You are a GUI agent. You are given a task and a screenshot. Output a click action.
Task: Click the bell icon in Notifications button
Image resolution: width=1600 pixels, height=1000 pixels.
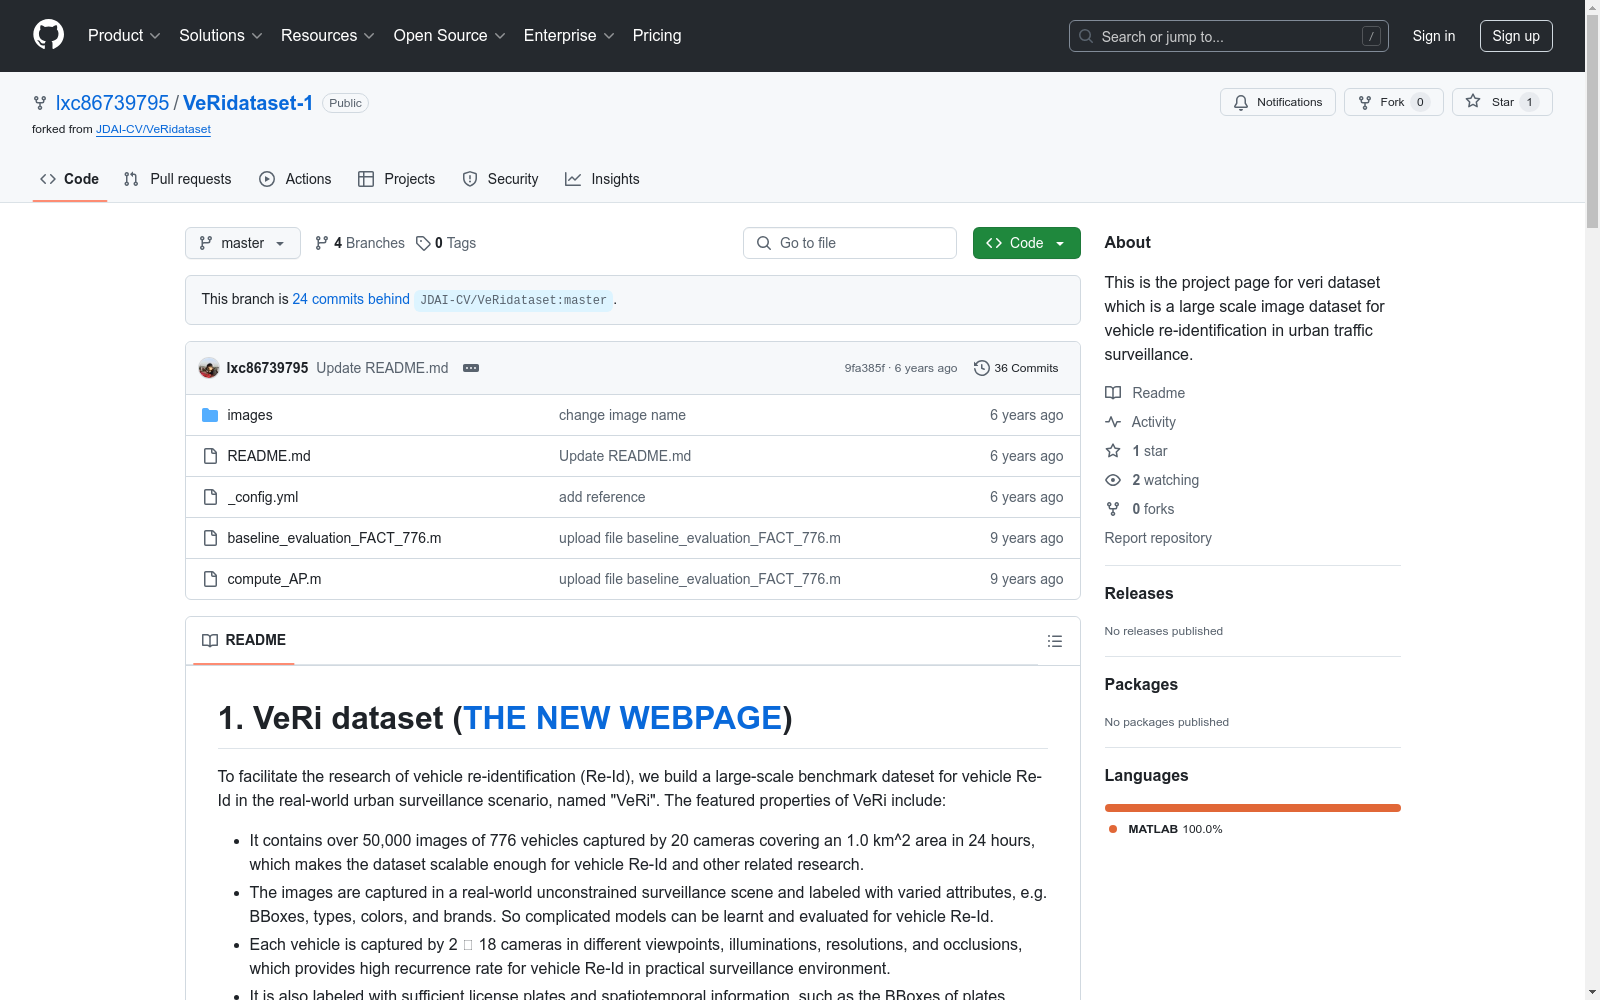1241,102
